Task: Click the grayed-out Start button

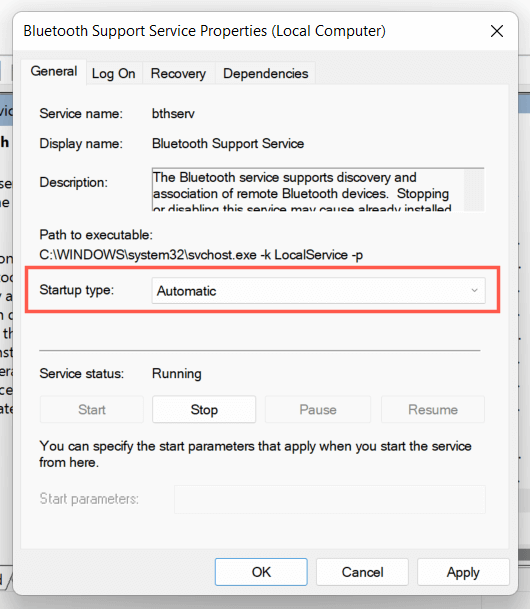Action: coord(92,409)
